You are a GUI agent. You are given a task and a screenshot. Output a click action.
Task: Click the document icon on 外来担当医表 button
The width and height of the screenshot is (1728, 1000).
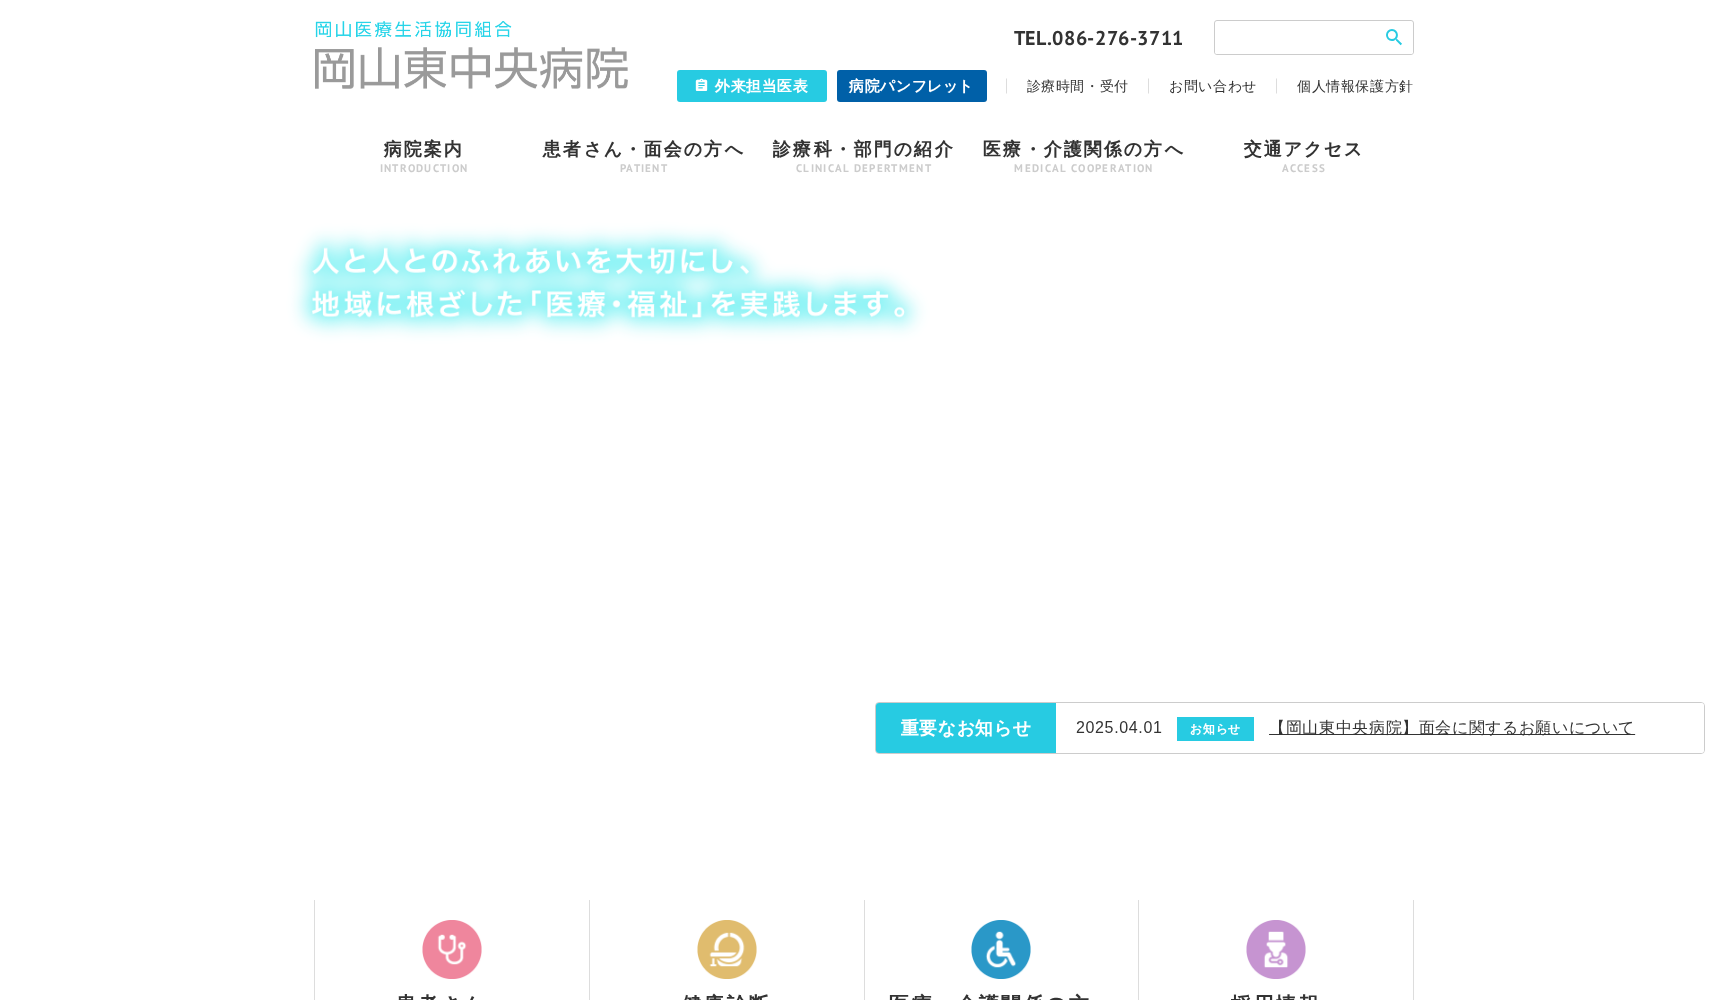tap(700, 86)
